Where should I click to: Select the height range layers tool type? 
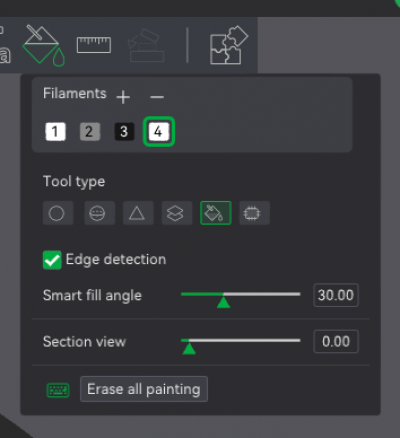177,213
